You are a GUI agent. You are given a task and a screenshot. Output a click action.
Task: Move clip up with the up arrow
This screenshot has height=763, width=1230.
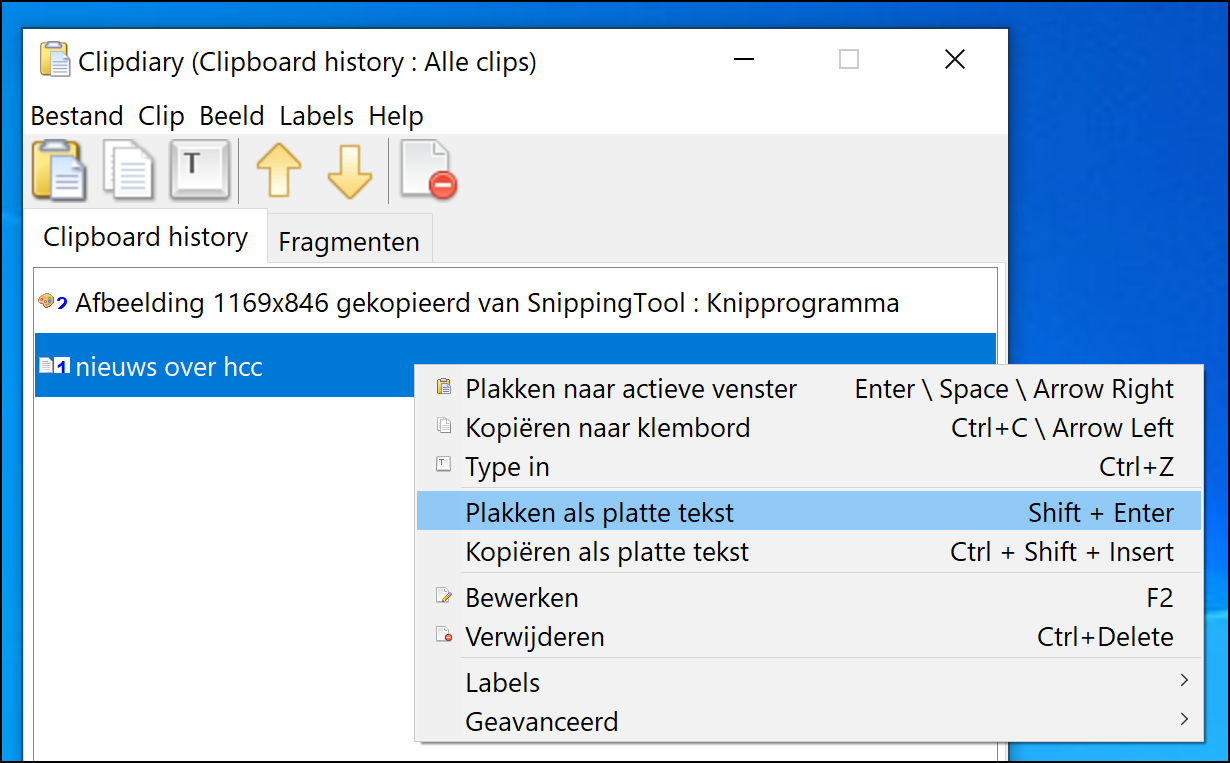pos(278,170)
